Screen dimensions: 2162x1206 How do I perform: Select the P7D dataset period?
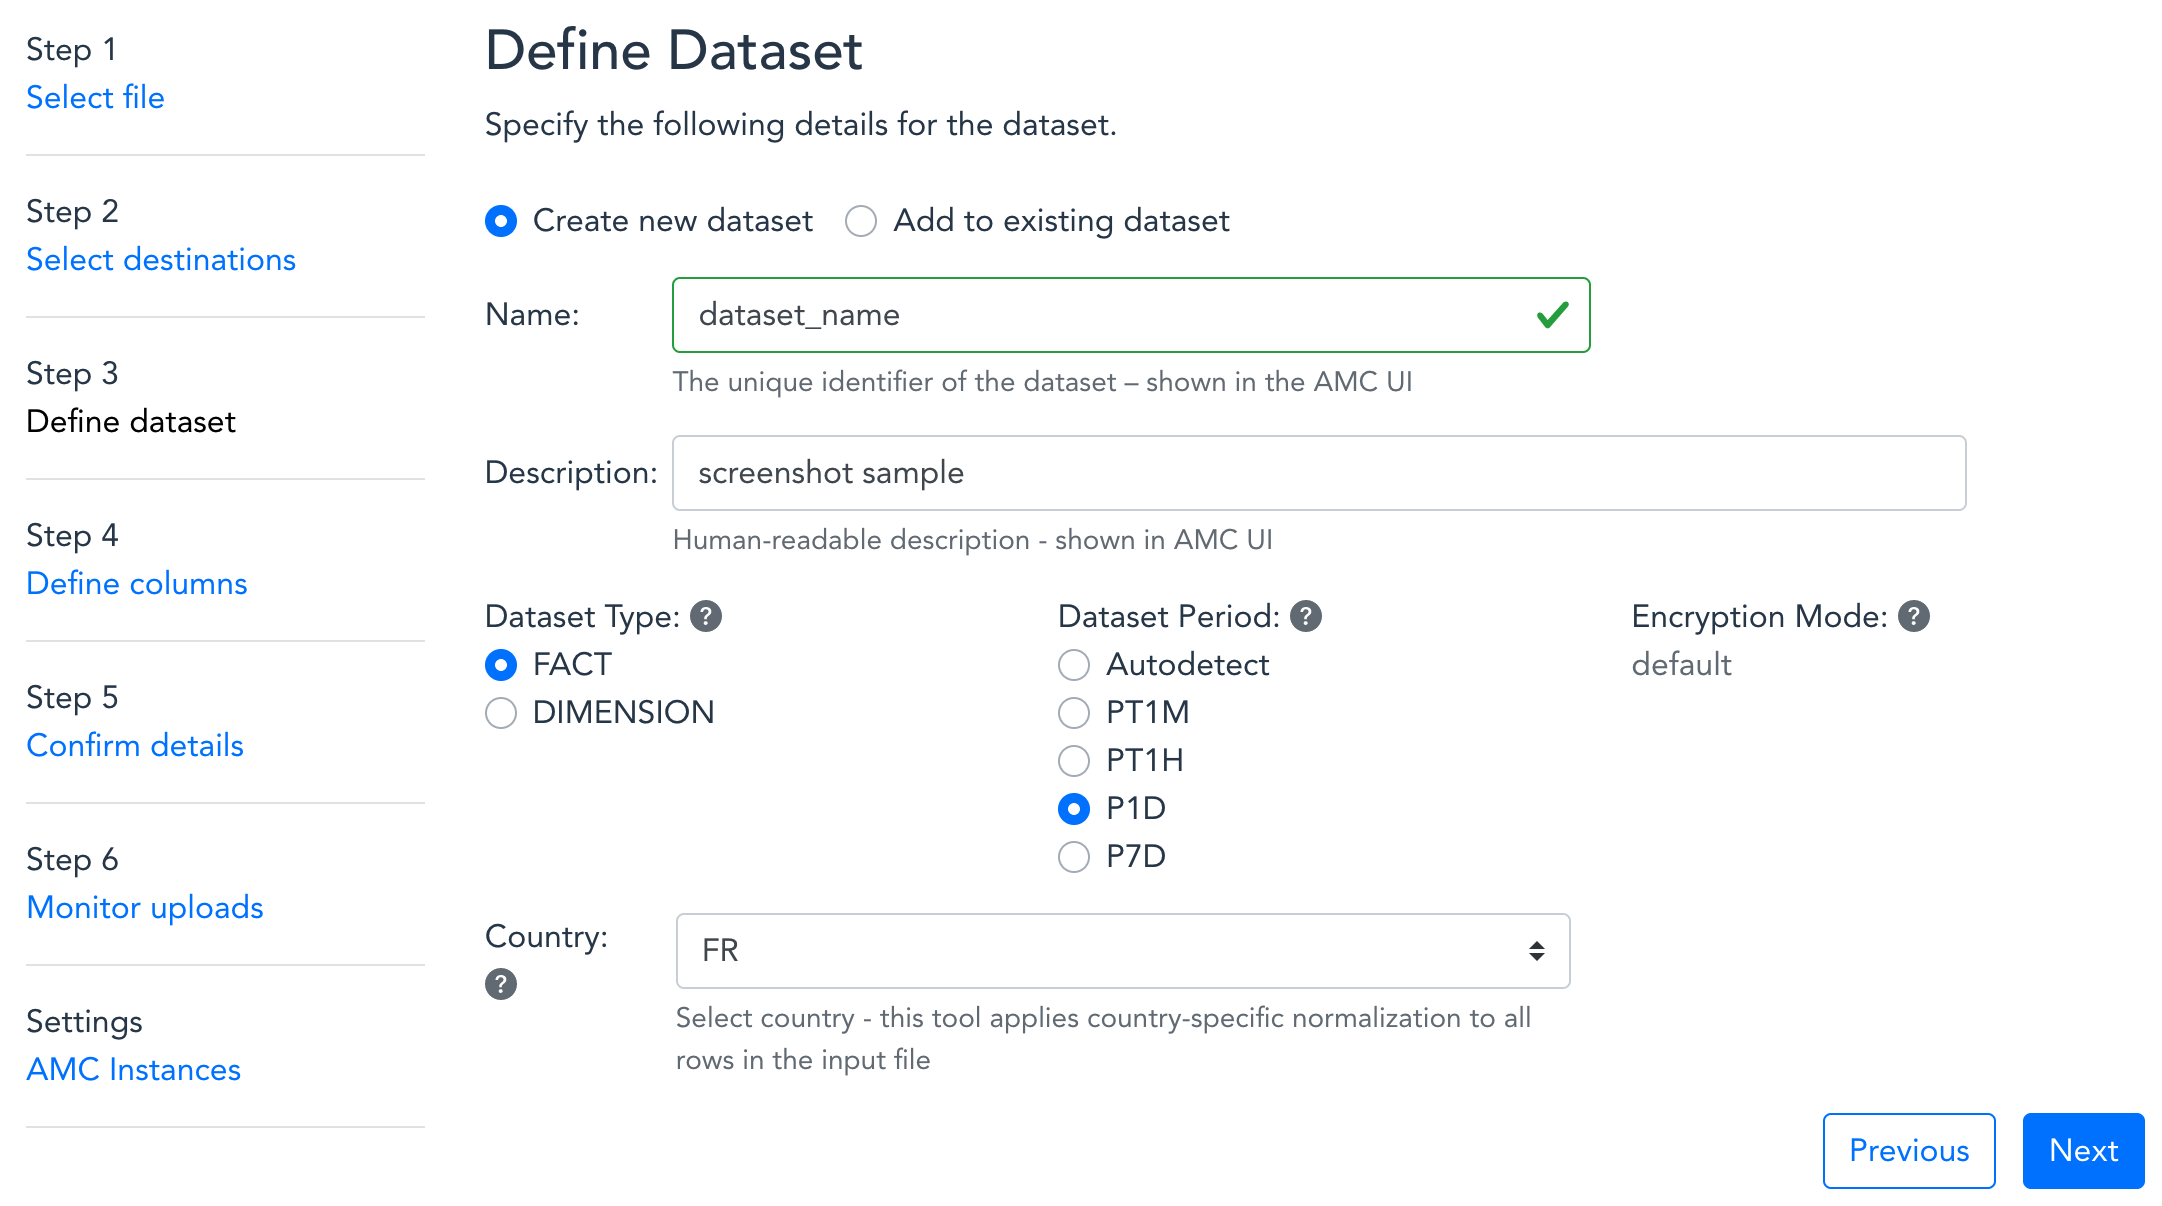[1074, 857]
